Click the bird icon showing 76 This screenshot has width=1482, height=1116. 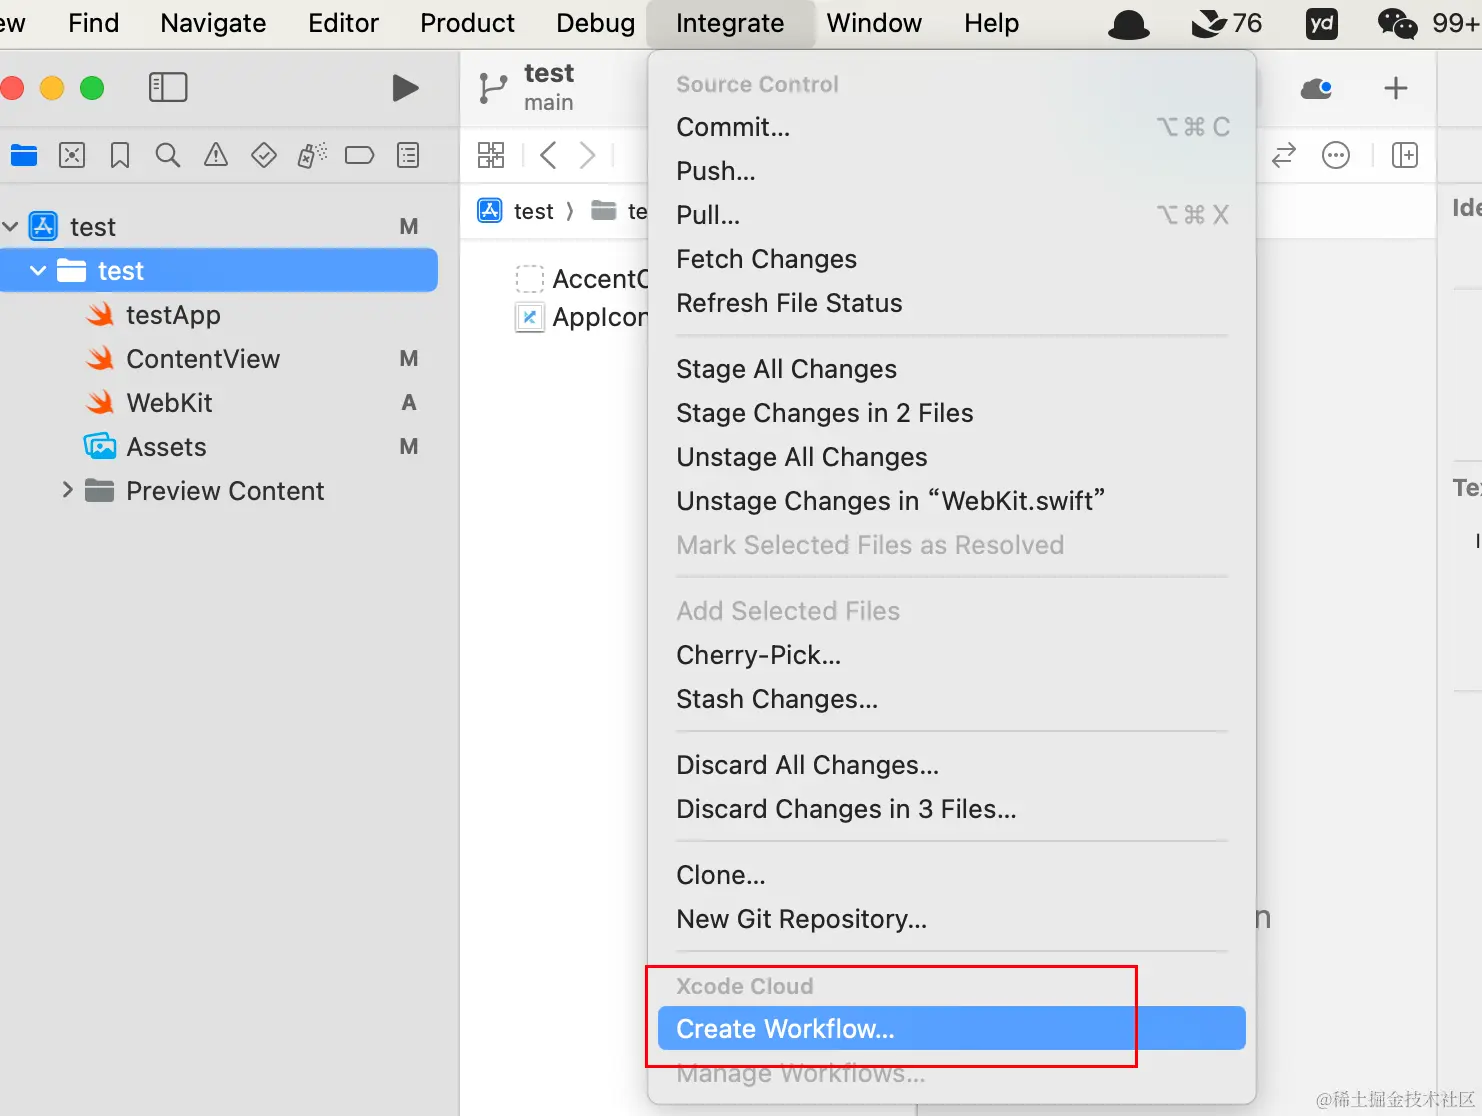point(1227,23)
